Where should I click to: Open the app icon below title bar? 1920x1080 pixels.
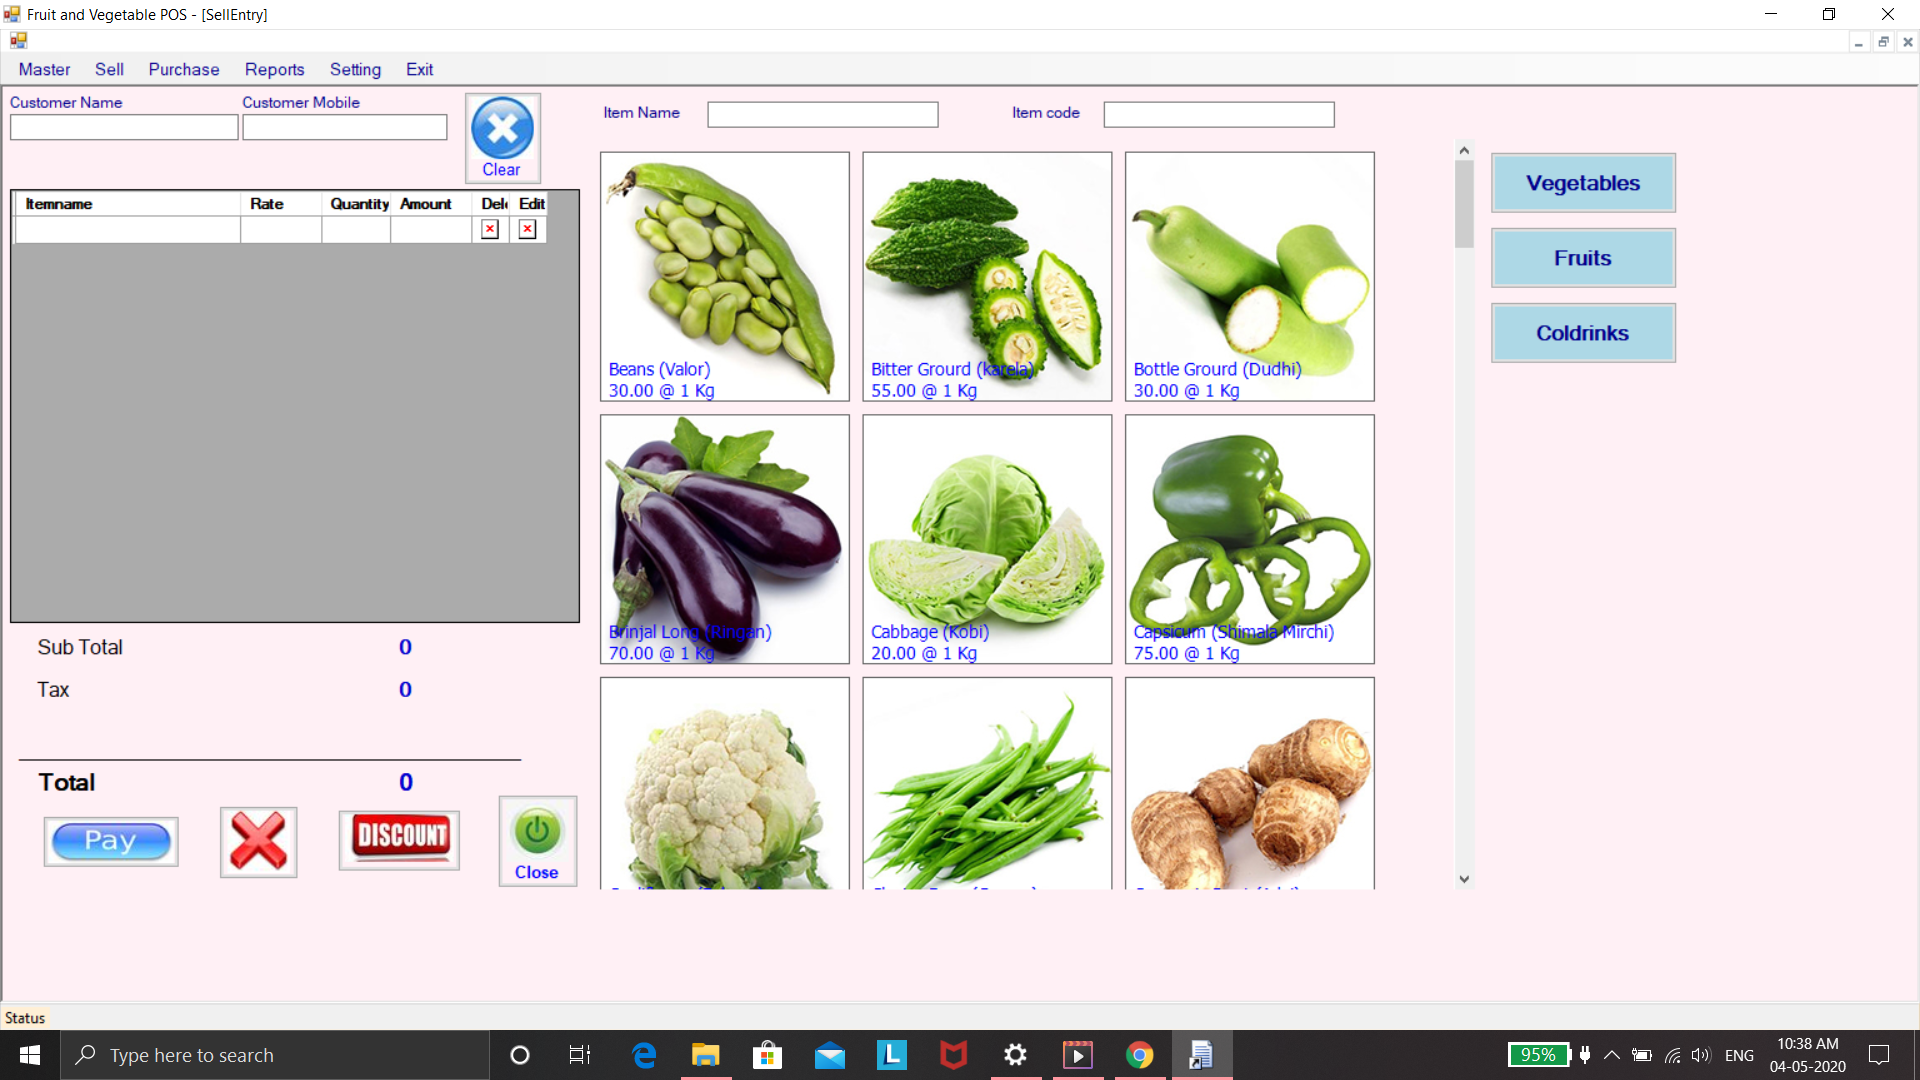18,40
